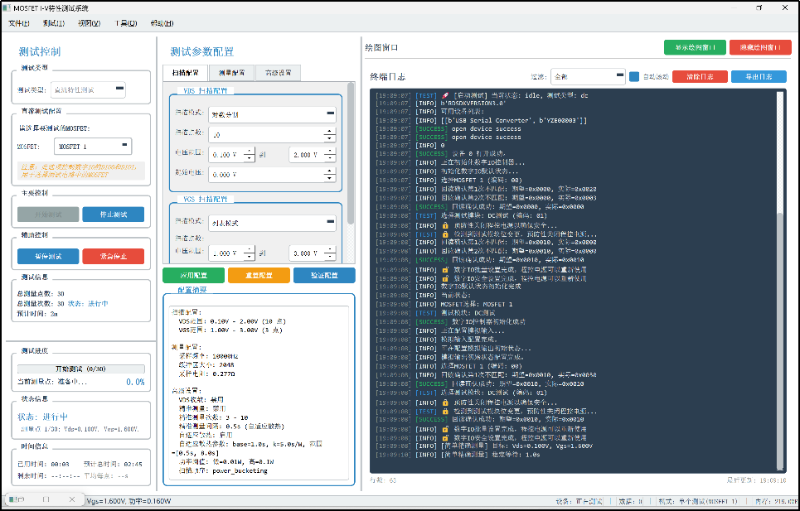Decrease the VDS start voltage 0.100 V
The image size is (800, 511).
coord(248,158)
